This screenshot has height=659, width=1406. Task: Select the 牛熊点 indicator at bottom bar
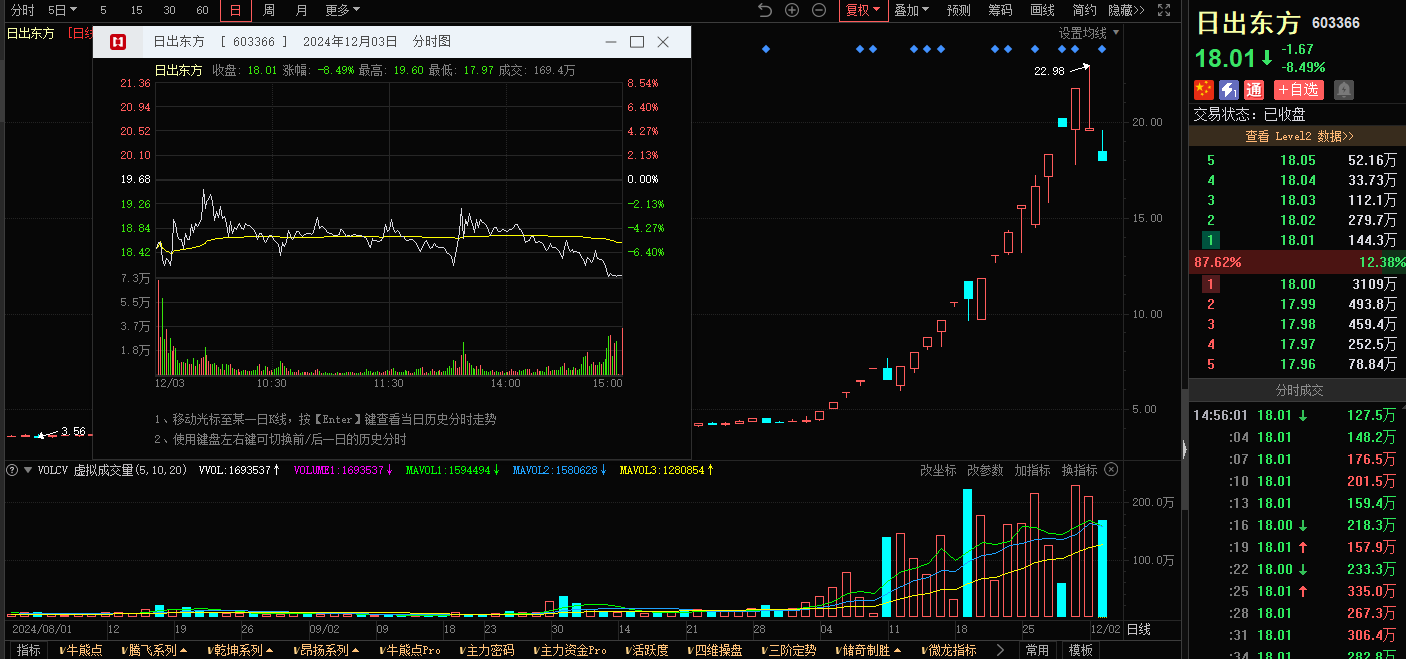[x=84, y=650]
